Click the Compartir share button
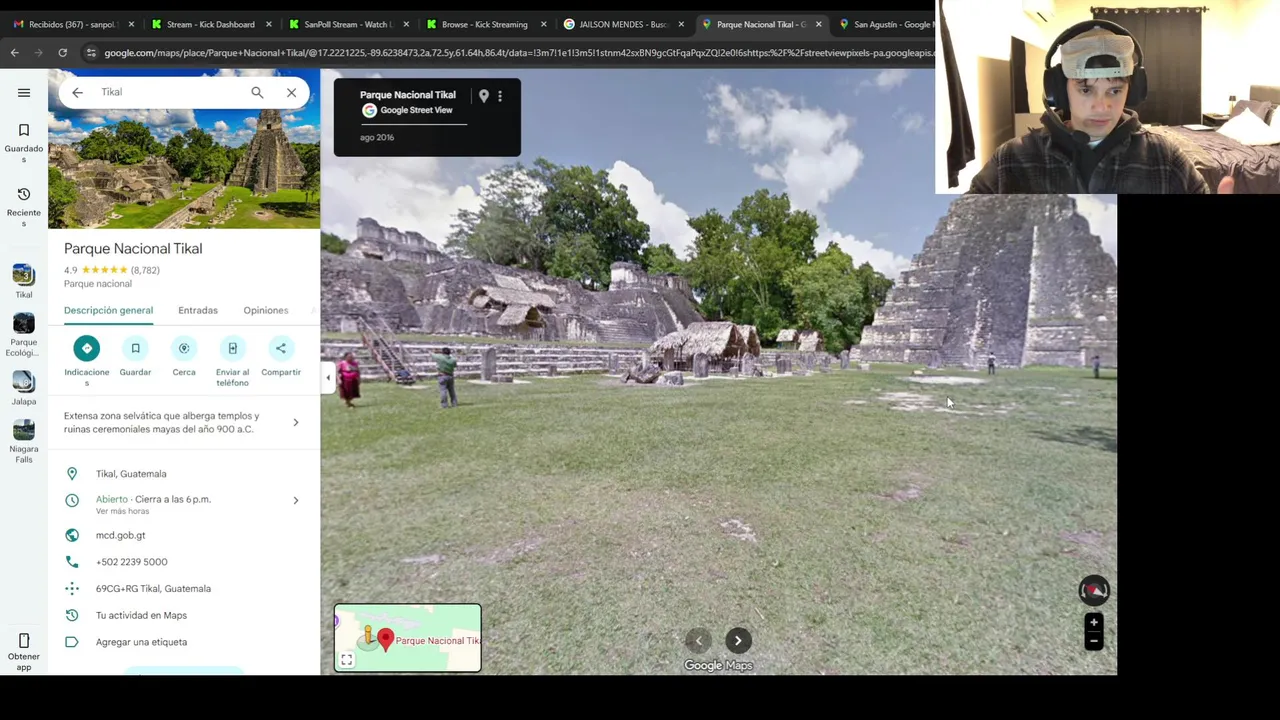The width and height of the screenshot is (1280, 720). [x=281, y=348]
